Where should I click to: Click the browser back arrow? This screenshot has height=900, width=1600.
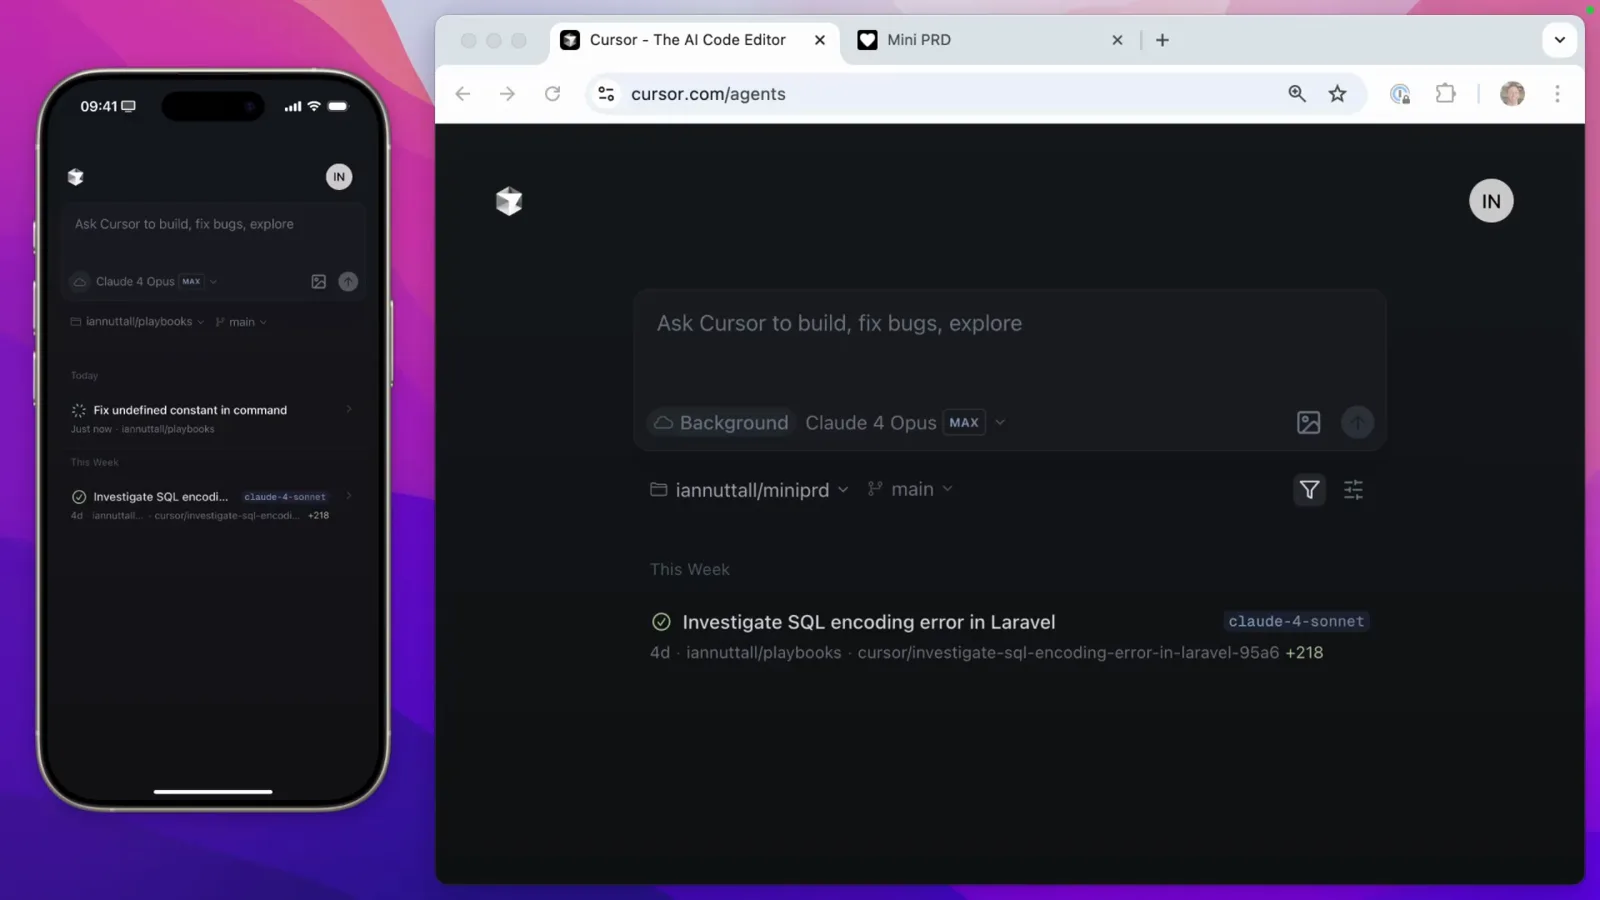[x=462, y=94]
